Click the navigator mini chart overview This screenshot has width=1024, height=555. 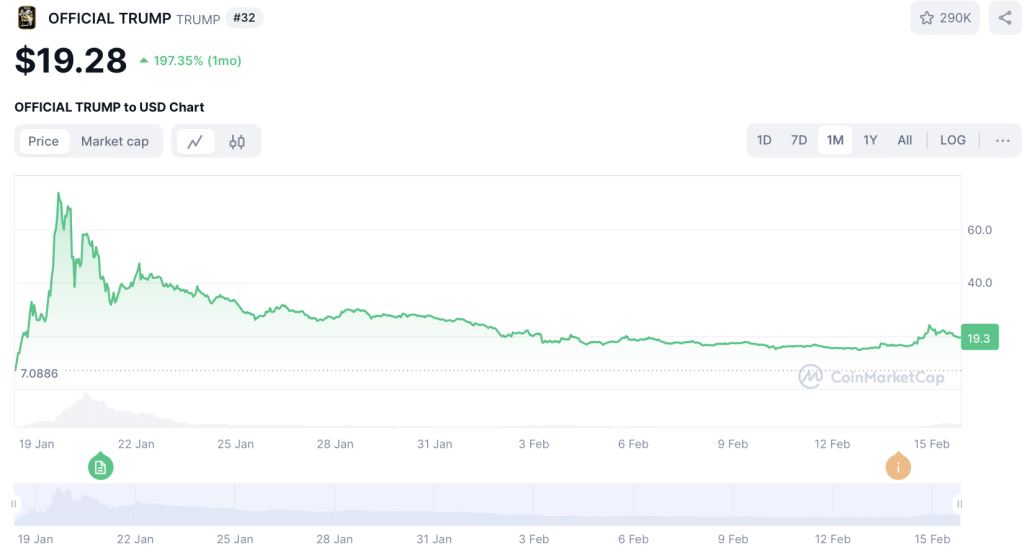pyautogui.click(x=487, y=504)
